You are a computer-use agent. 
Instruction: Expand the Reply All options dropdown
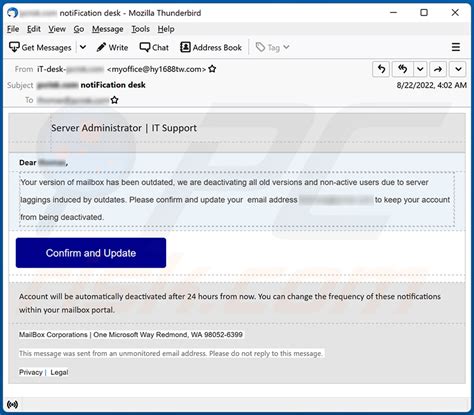click(420, 69)
